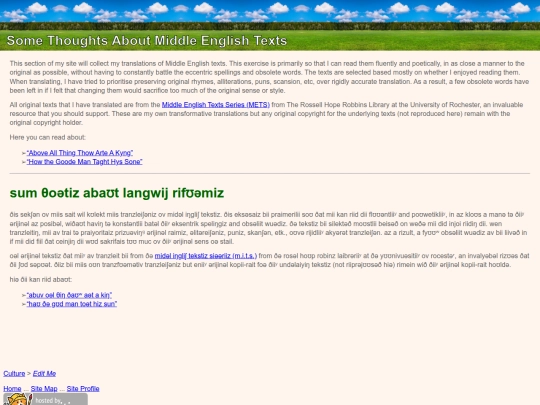Open the Site Map footer link

44,388
